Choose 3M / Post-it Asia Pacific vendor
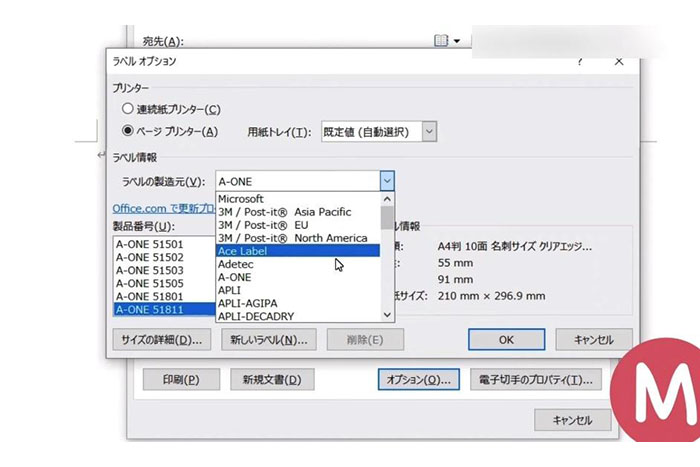The height and width of the screenshot is (467, 700). coord(298,212)
